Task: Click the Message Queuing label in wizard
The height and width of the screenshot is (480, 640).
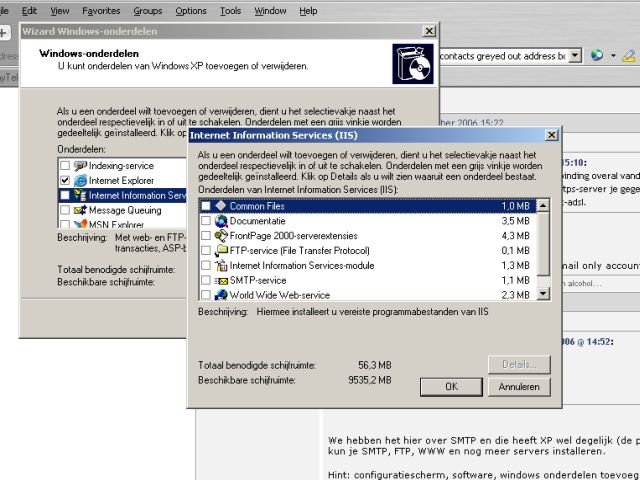Action: pyautogui.click(x=125, y=210)
